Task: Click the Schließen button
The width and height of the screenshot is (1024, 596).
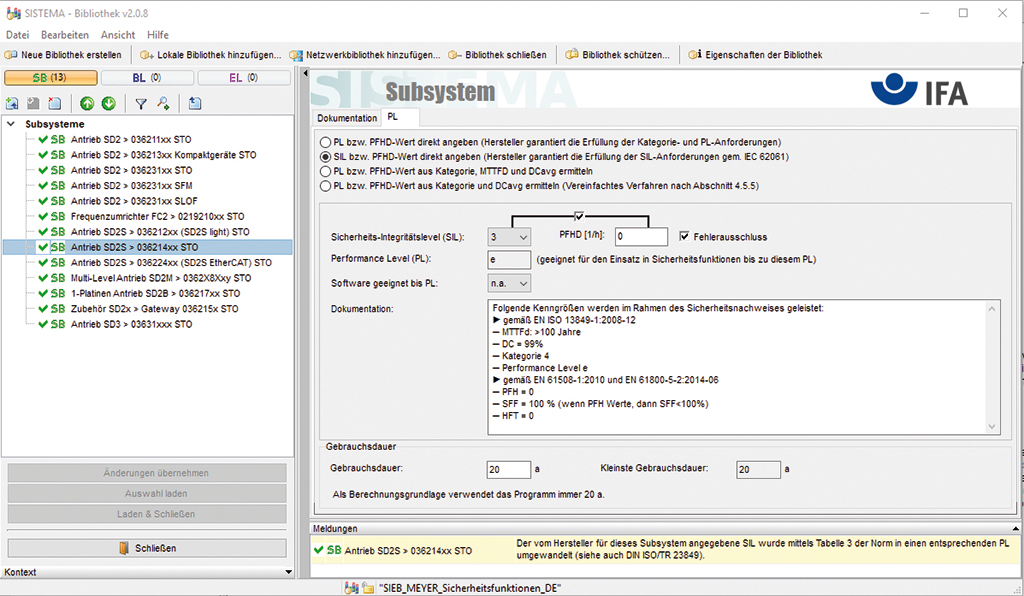Action: tap(147, 548)
